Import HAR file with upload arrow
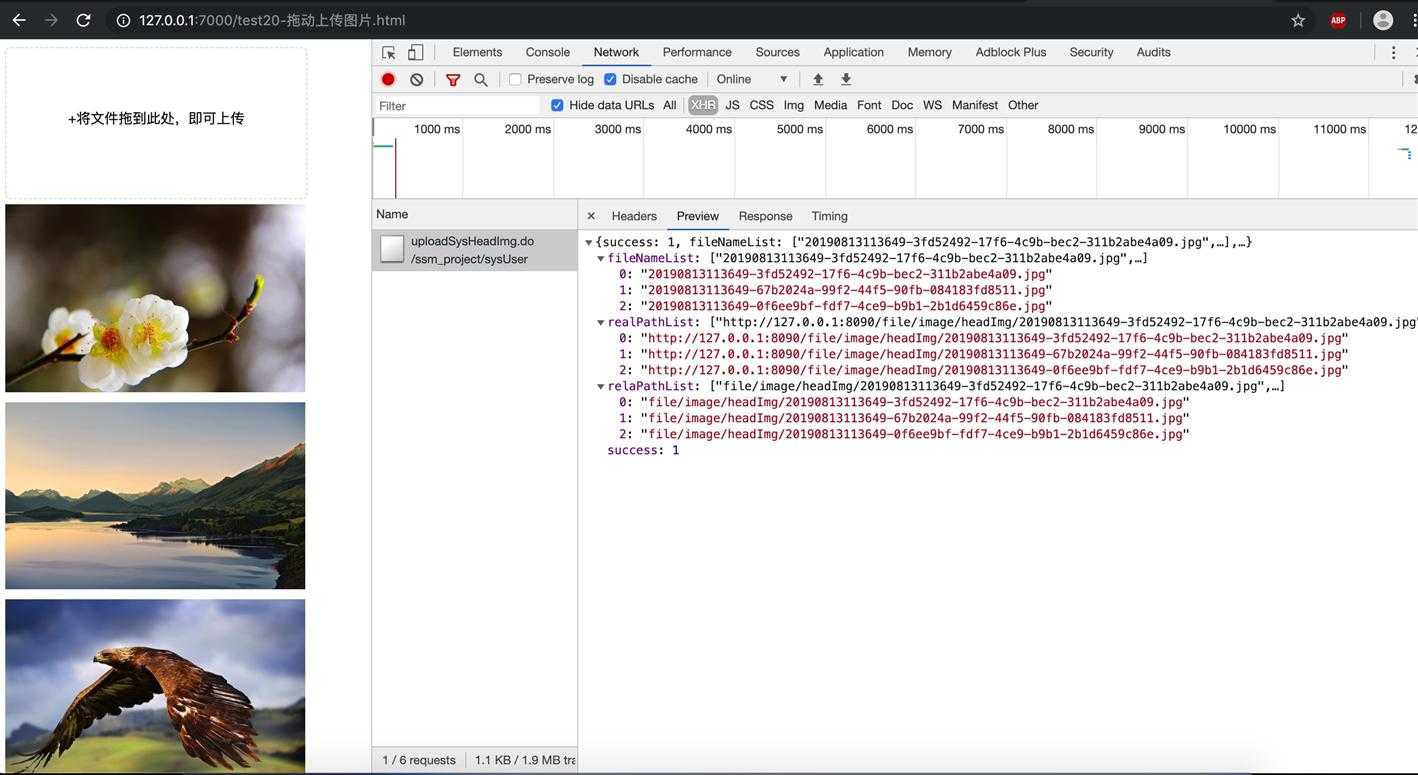The height and width of the screenshot is (775, 1418). [x=818, y=79]
